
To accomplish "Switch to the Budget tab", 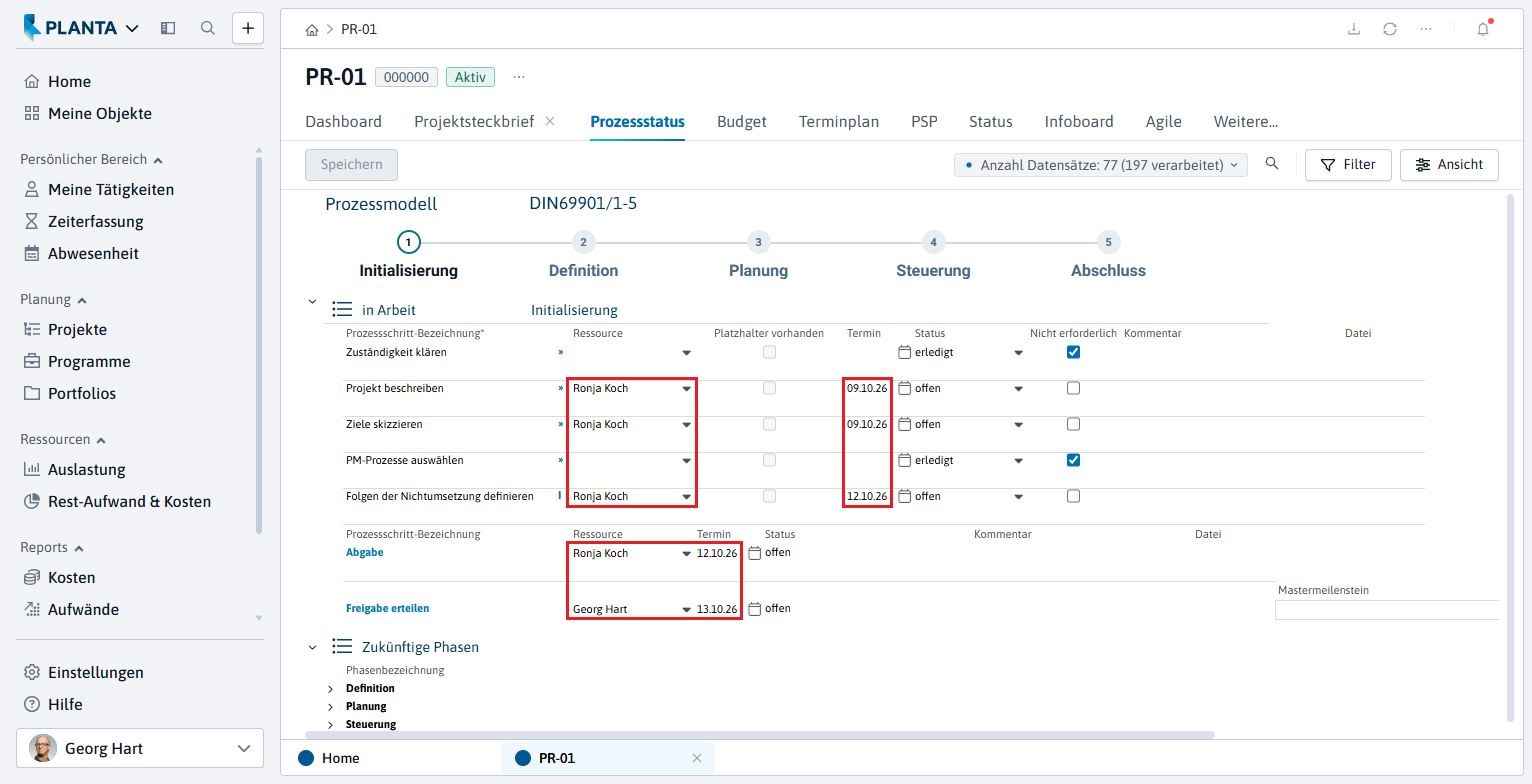I will 742,122.
